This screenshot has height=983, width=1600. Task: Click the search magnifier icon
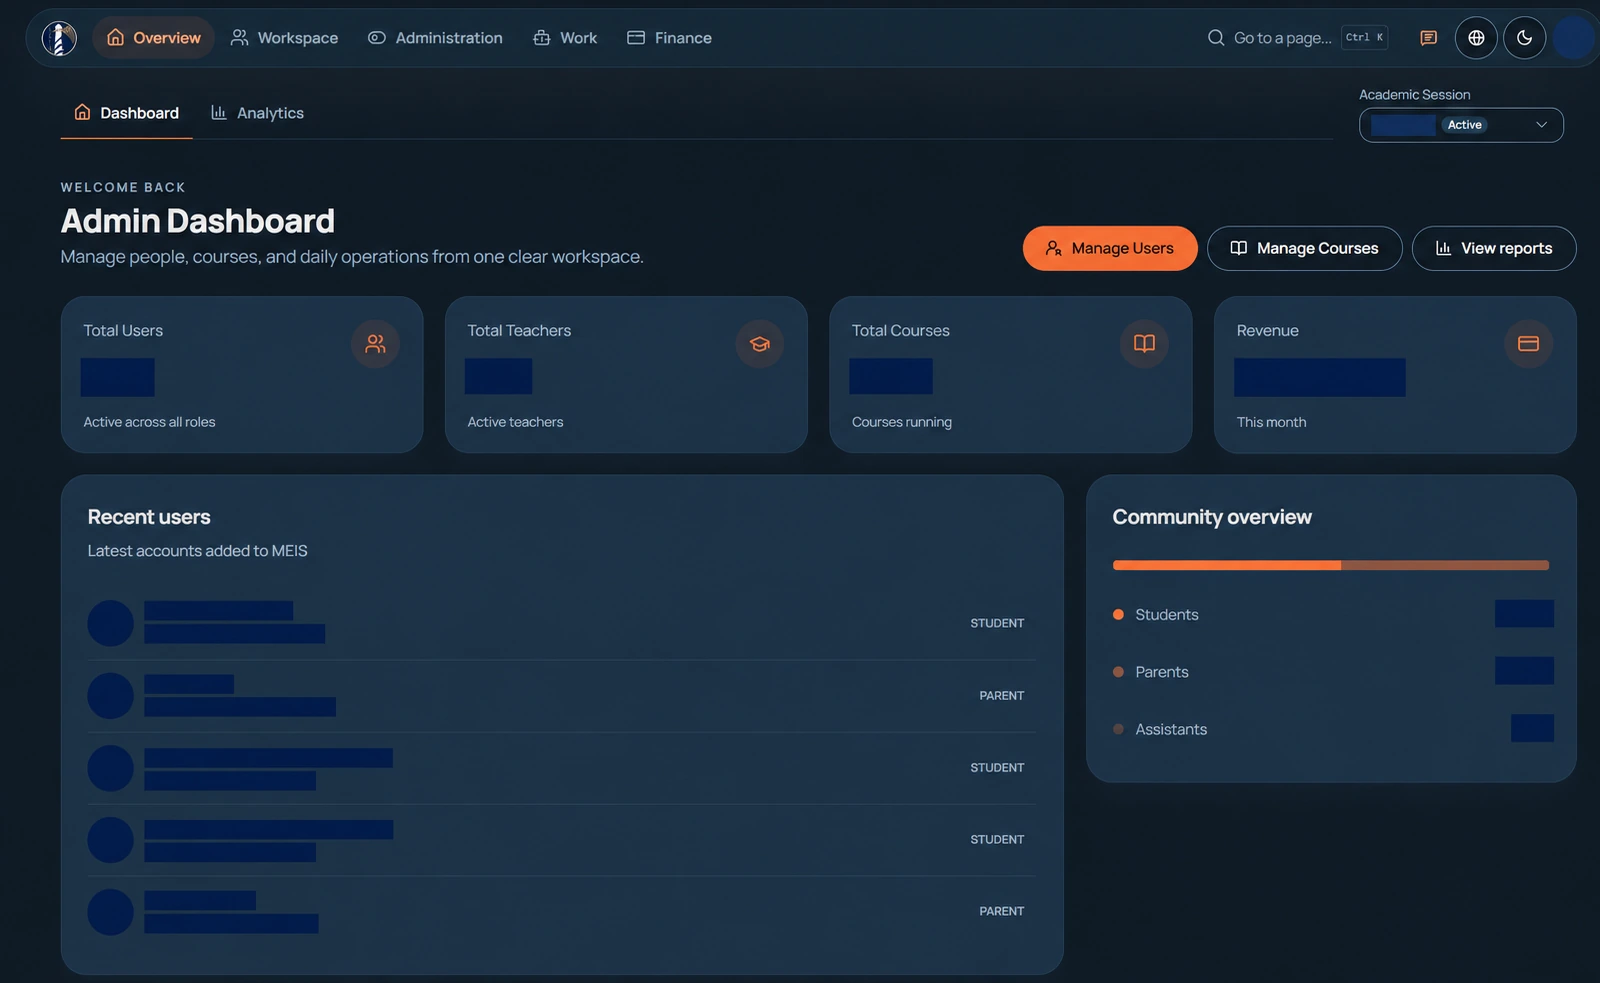[1216, 38]
